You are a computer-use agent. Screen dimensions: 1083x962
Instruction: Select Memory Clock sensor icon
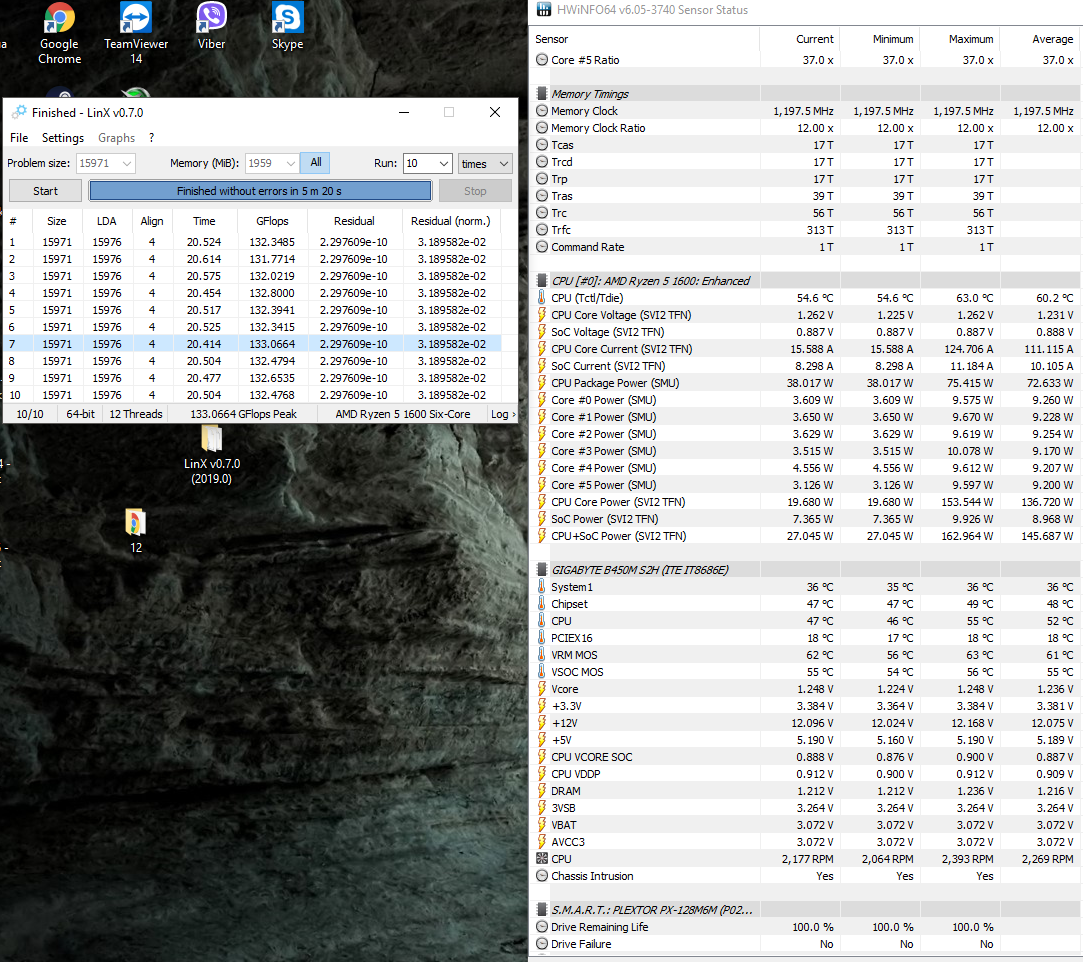coord(542,110)
